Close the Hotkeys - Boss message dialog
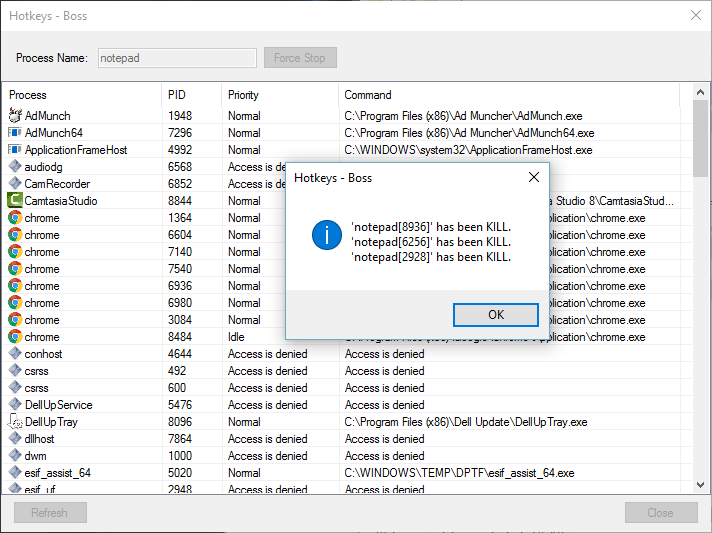This screenshot has height=533, width=712. 534,177
